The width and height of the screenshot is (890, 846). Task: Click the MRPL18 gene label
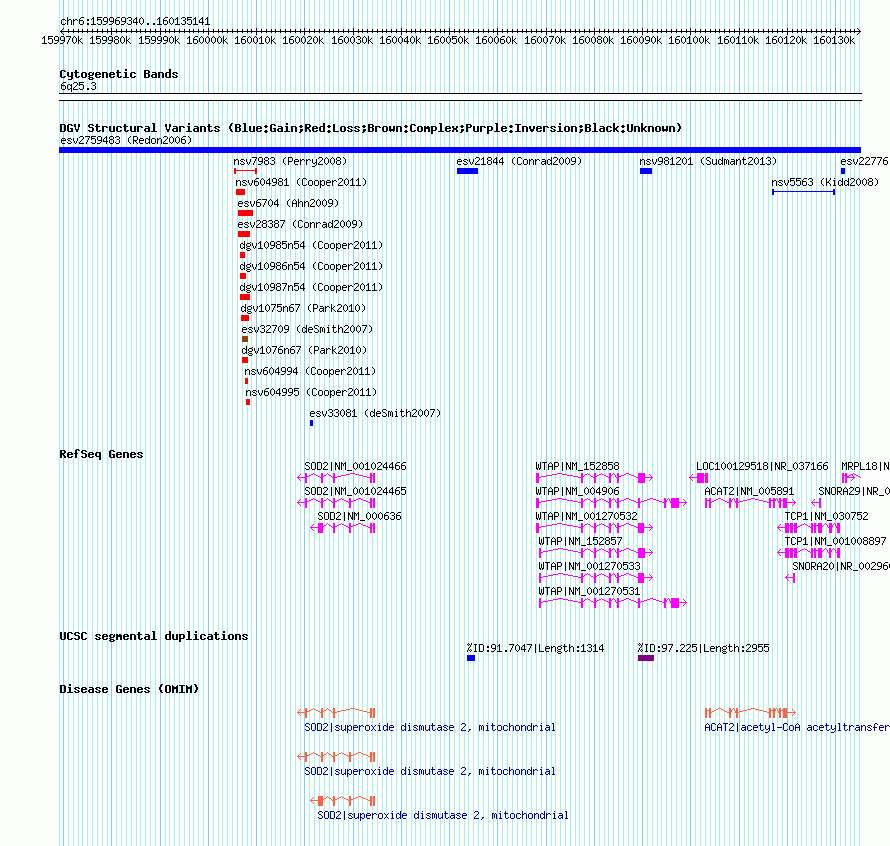pyautogui.click(x=865, y=466)
